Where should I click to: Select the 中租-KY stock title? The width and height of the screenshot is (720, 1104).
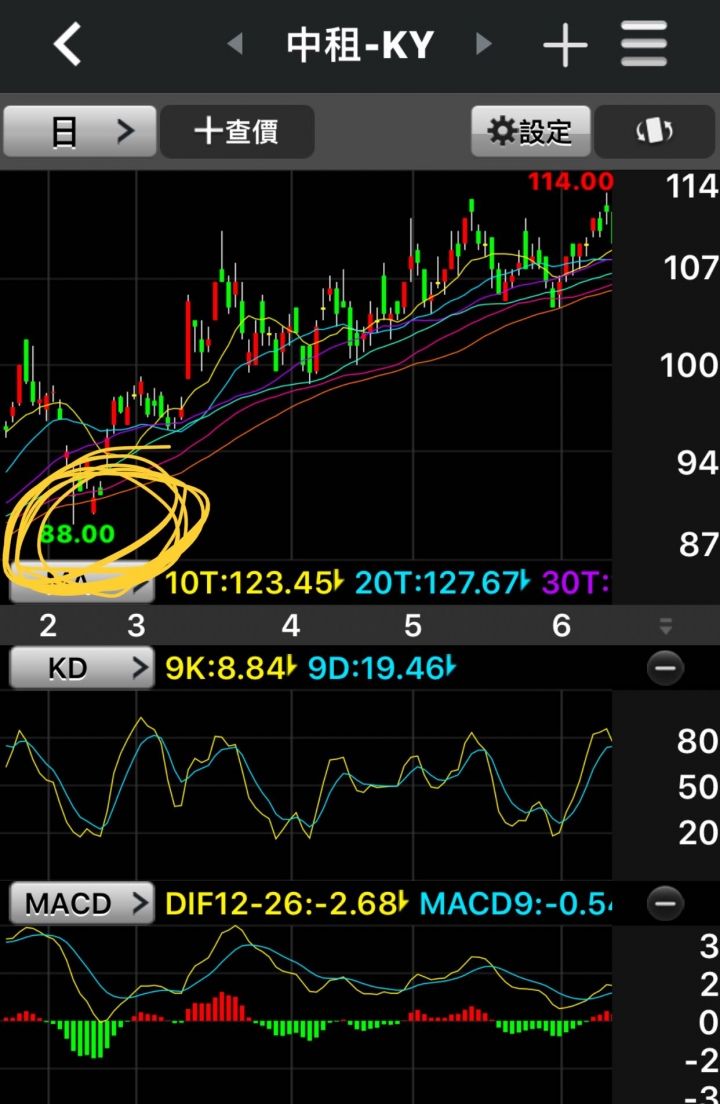360,45
